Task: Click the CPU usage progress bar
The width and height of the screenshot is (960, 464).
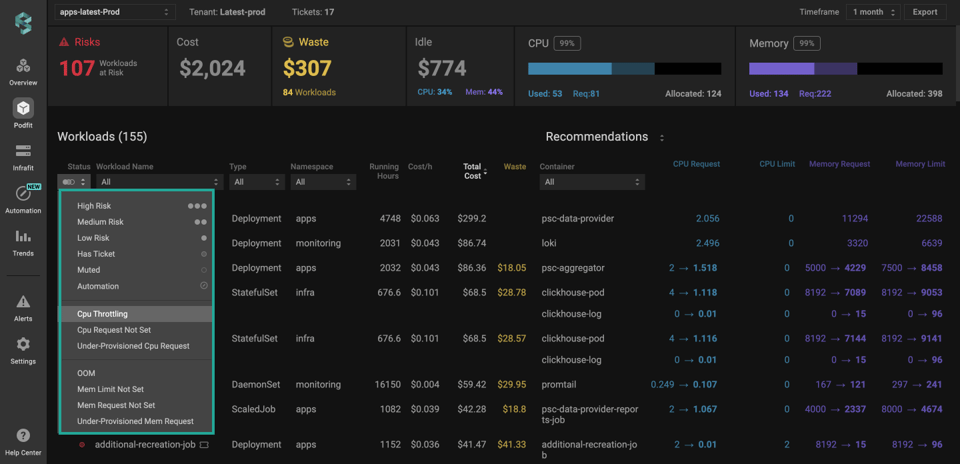Action: [x=624, y=69]
